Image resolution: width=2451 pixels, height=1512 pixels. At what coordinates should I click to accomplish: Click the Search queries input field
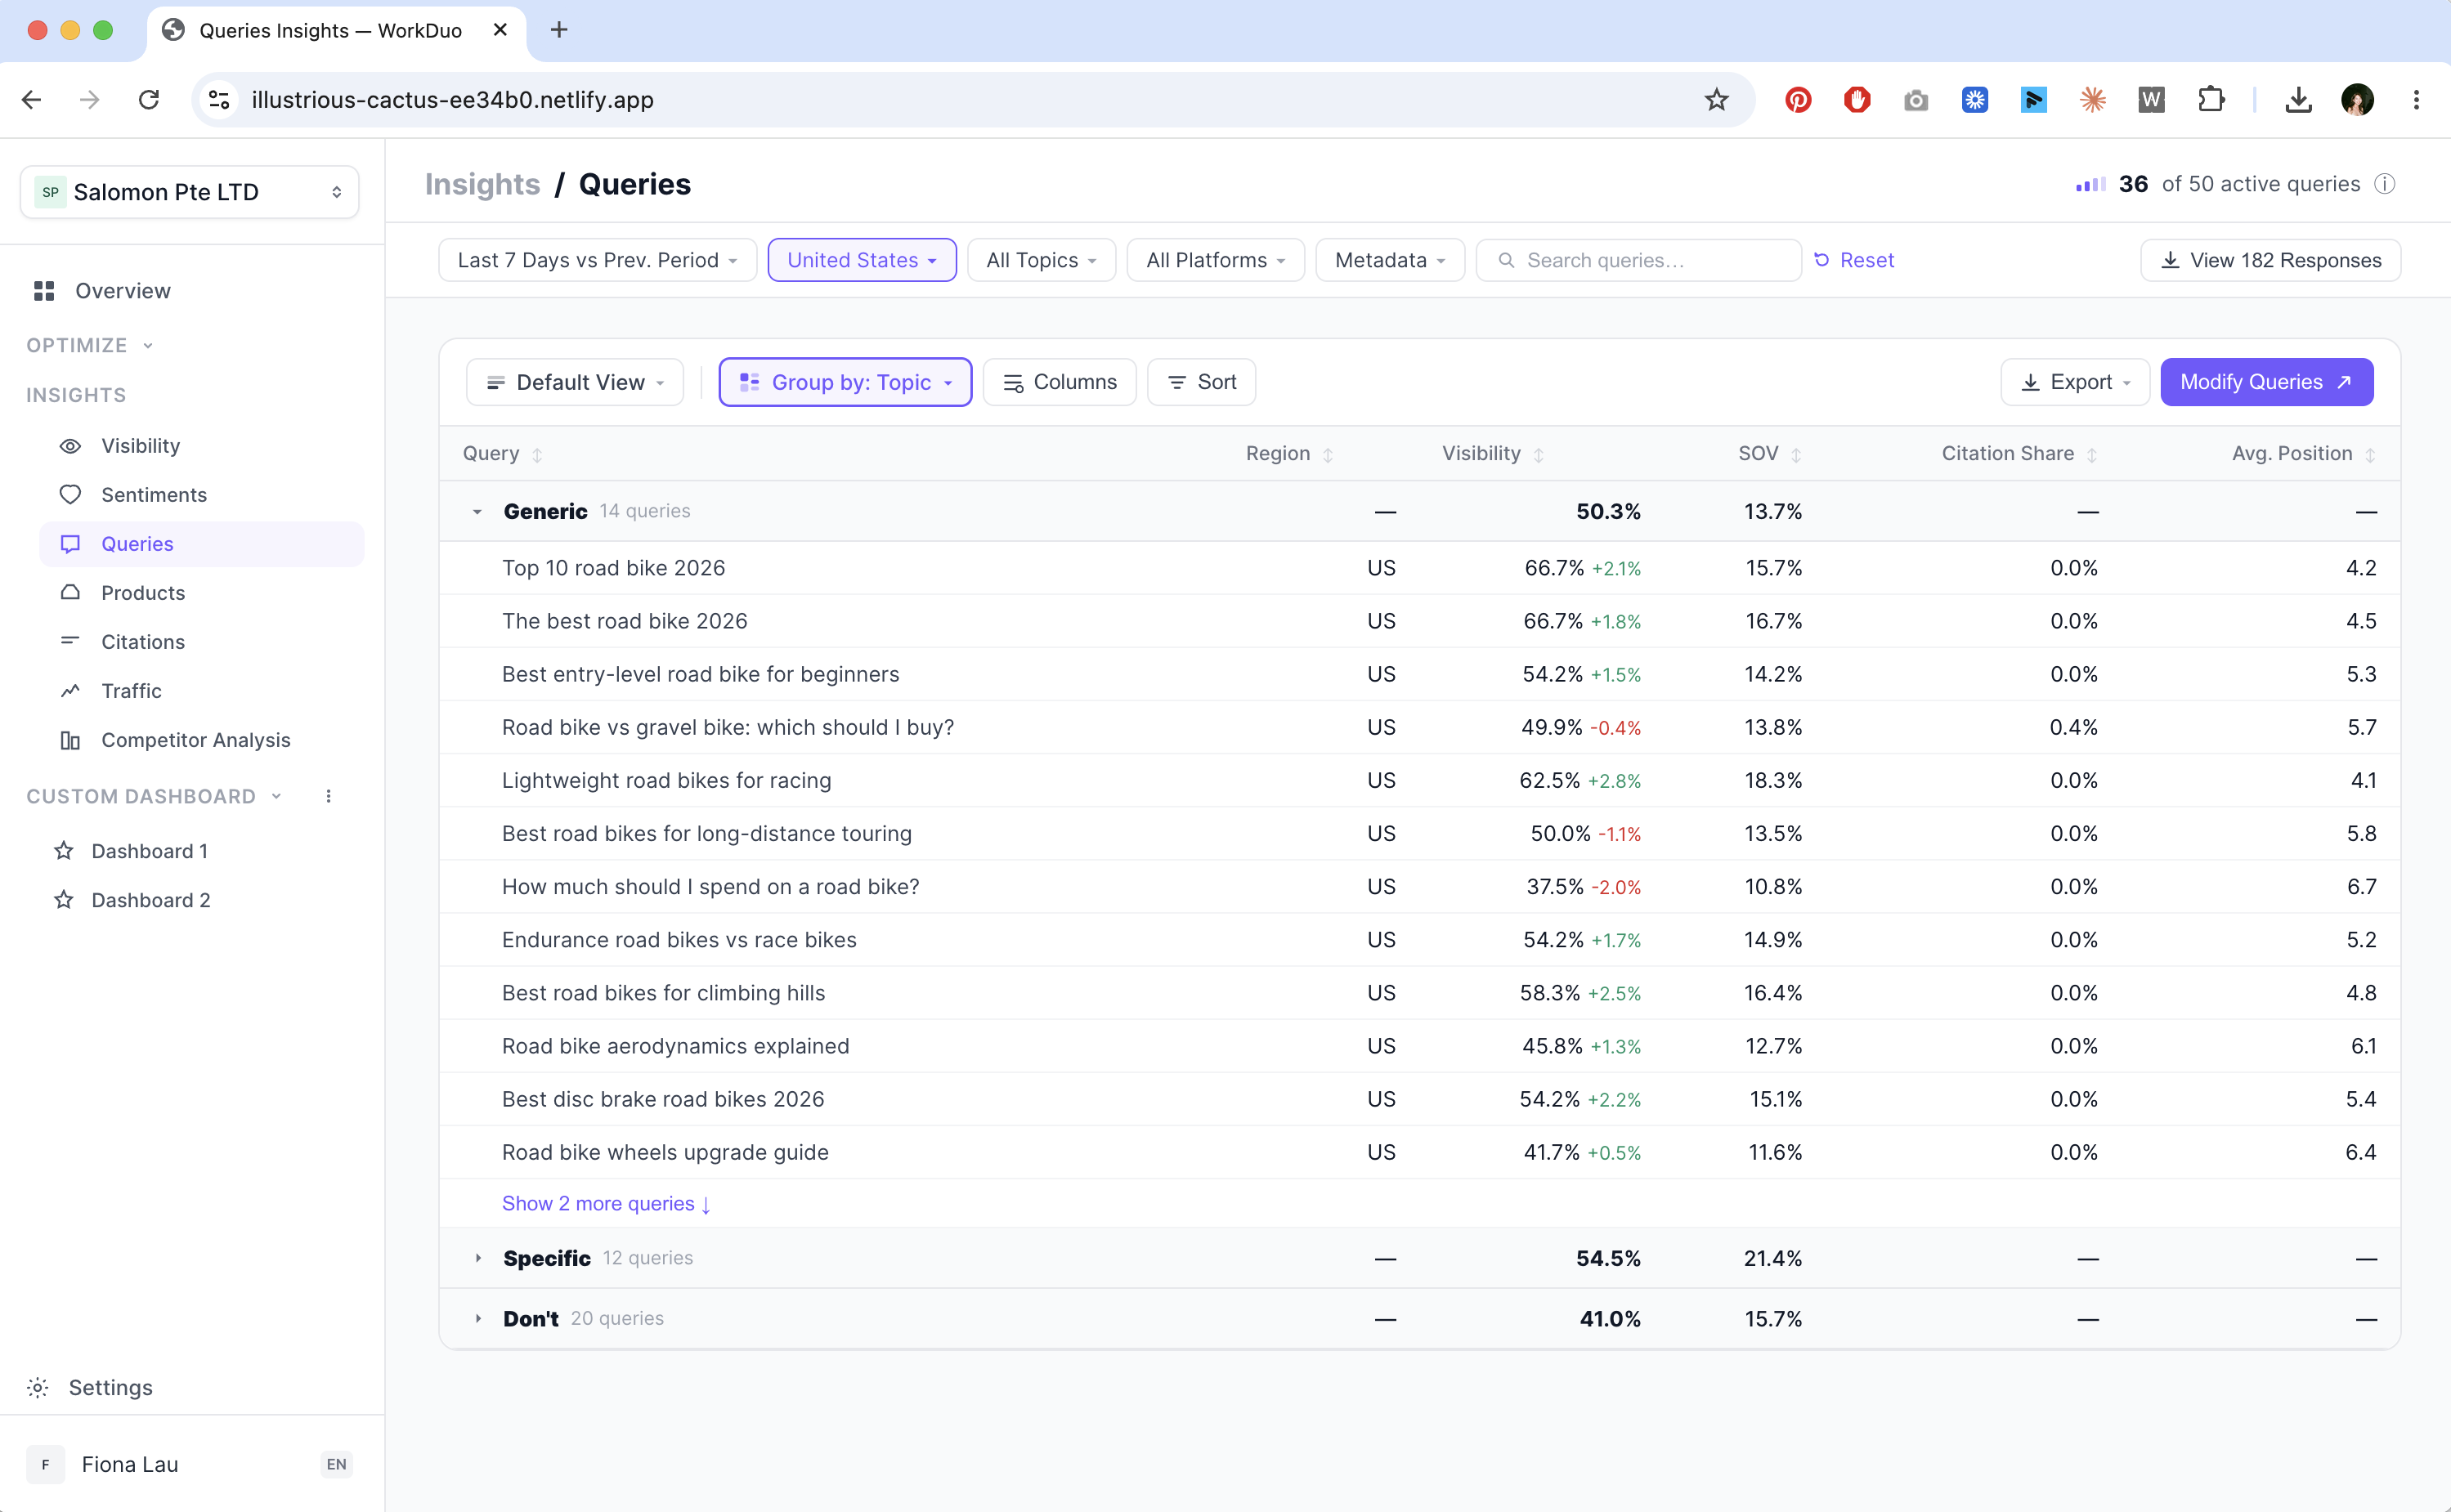click(x=1638, y=260)
